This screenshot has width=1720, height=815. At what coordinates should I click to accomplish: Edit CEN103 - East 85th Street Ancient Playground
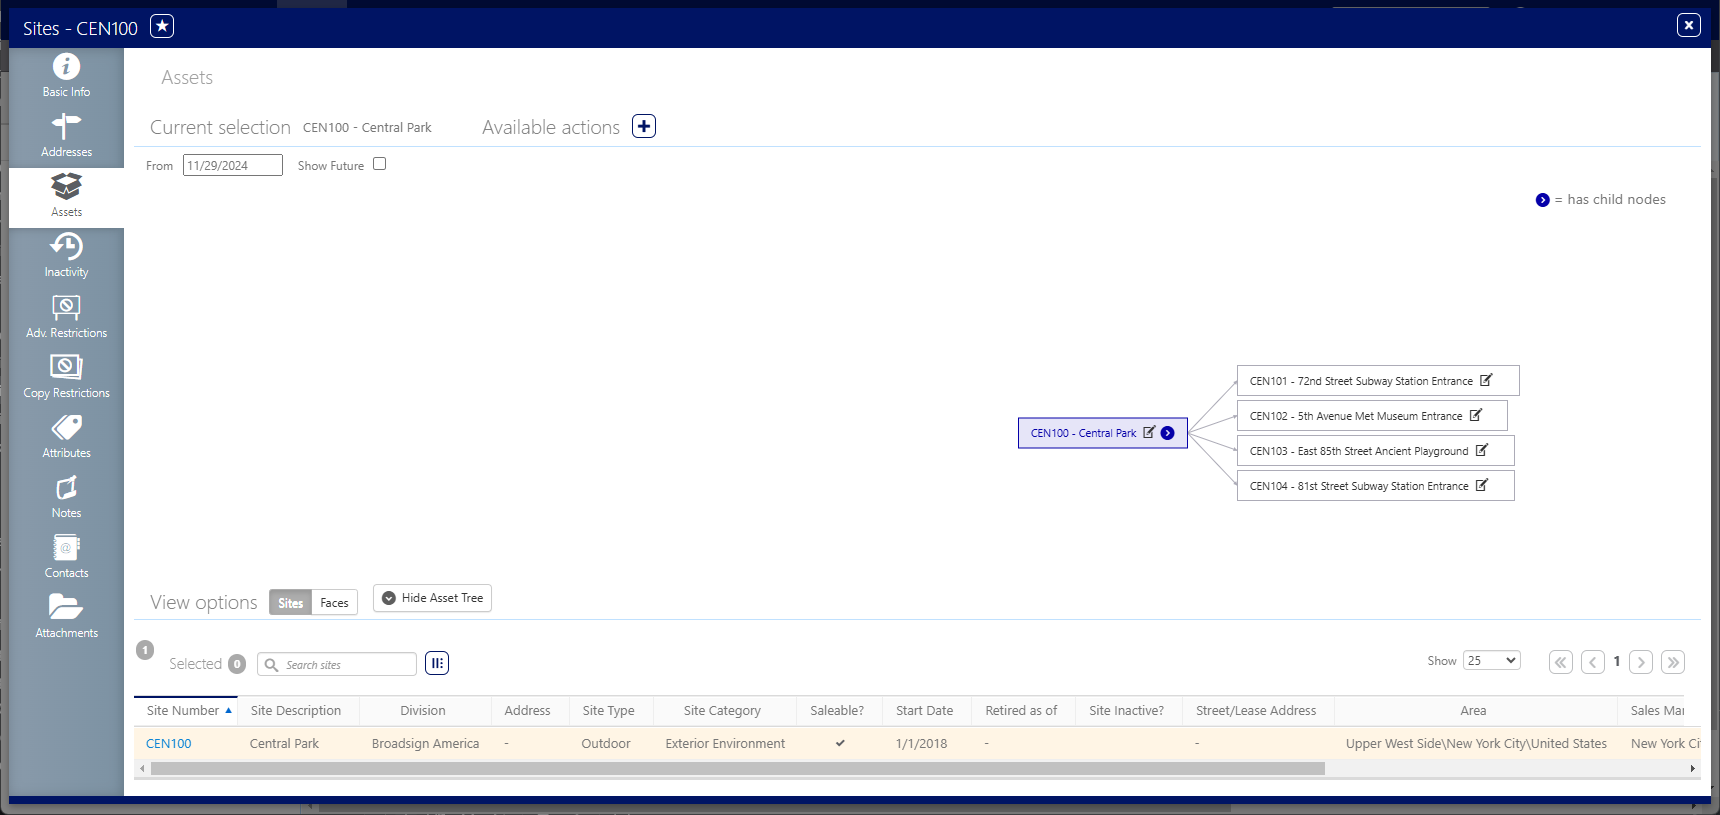(x=1482, y=450)
